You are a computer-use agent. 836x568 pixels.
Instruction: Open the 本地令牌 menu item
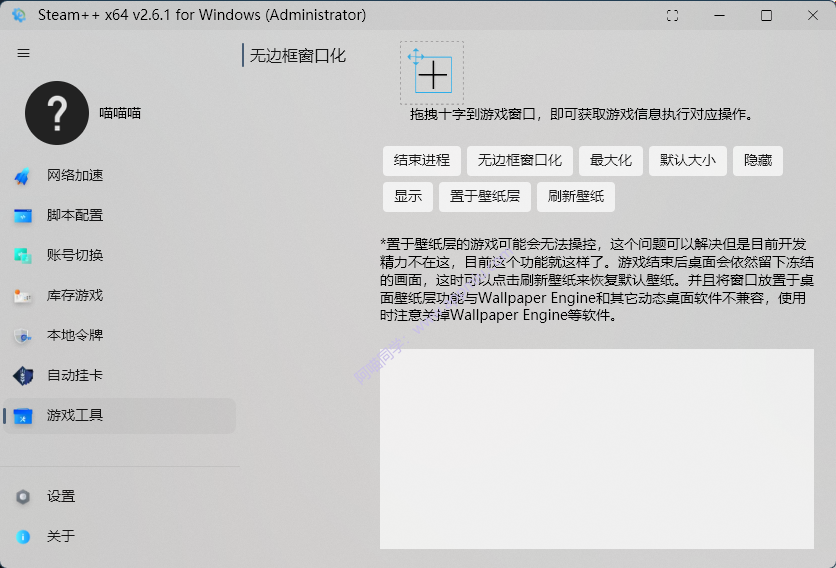coord(119,335)
